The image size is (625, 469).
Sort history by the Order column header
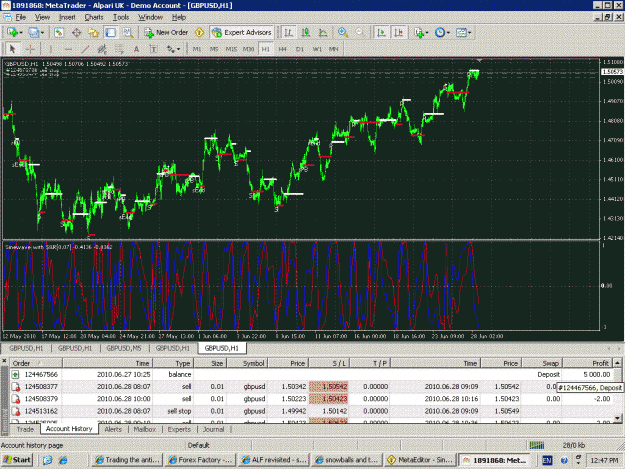point(35,363)
